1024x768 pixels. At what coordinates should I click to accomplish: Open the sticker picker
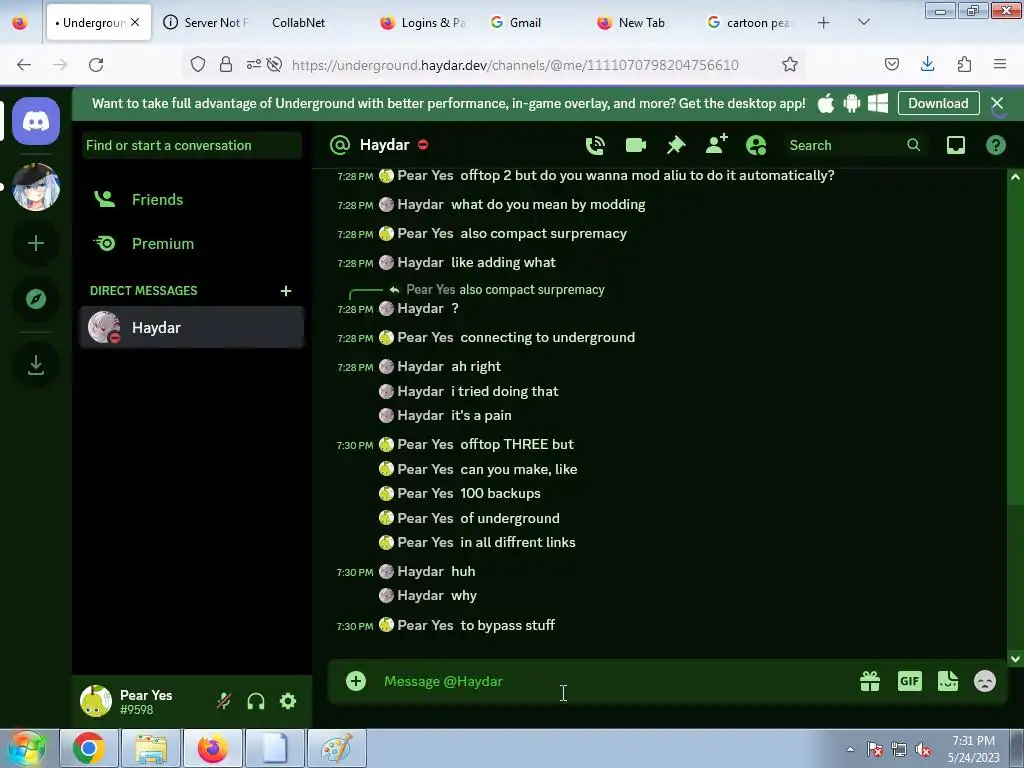(x=948, y=681)
